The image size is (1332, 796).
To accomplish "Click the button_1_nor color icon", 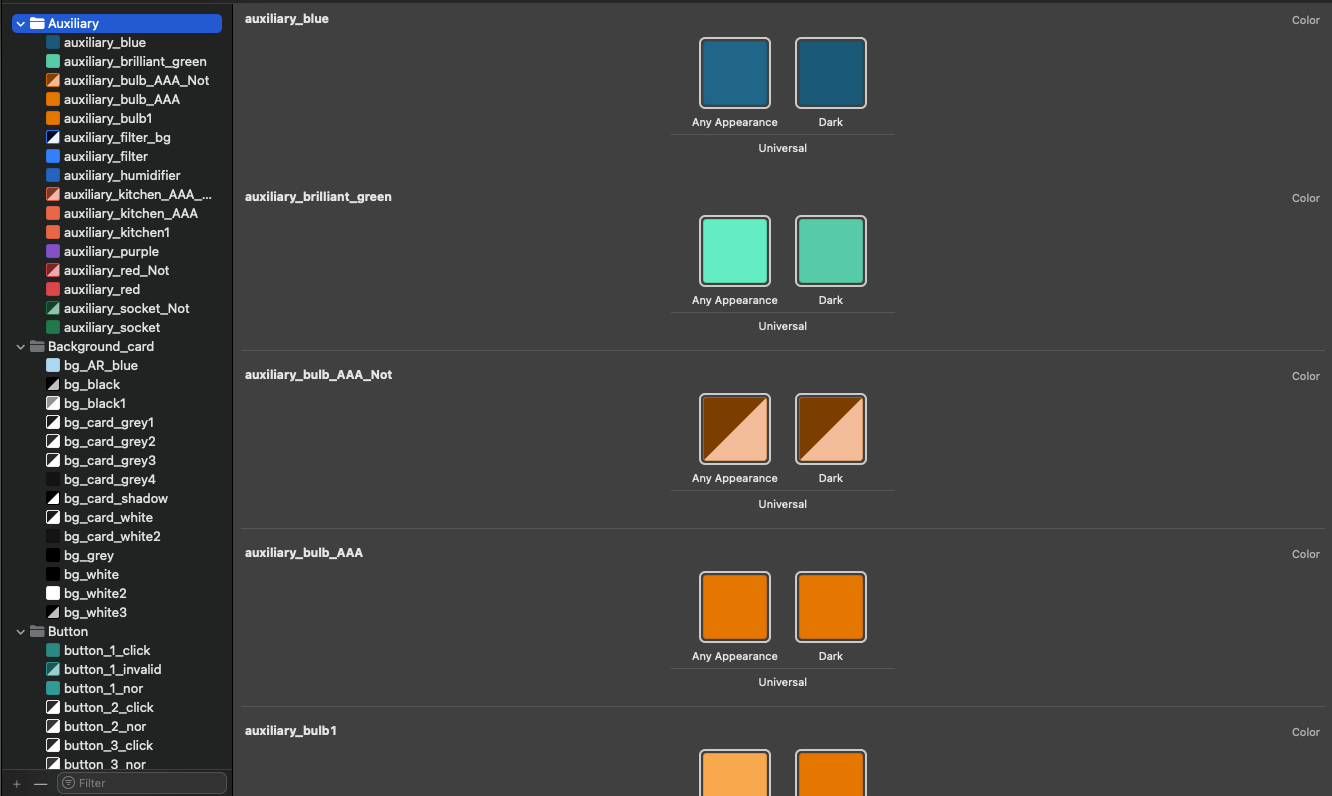I will [53, 689].
